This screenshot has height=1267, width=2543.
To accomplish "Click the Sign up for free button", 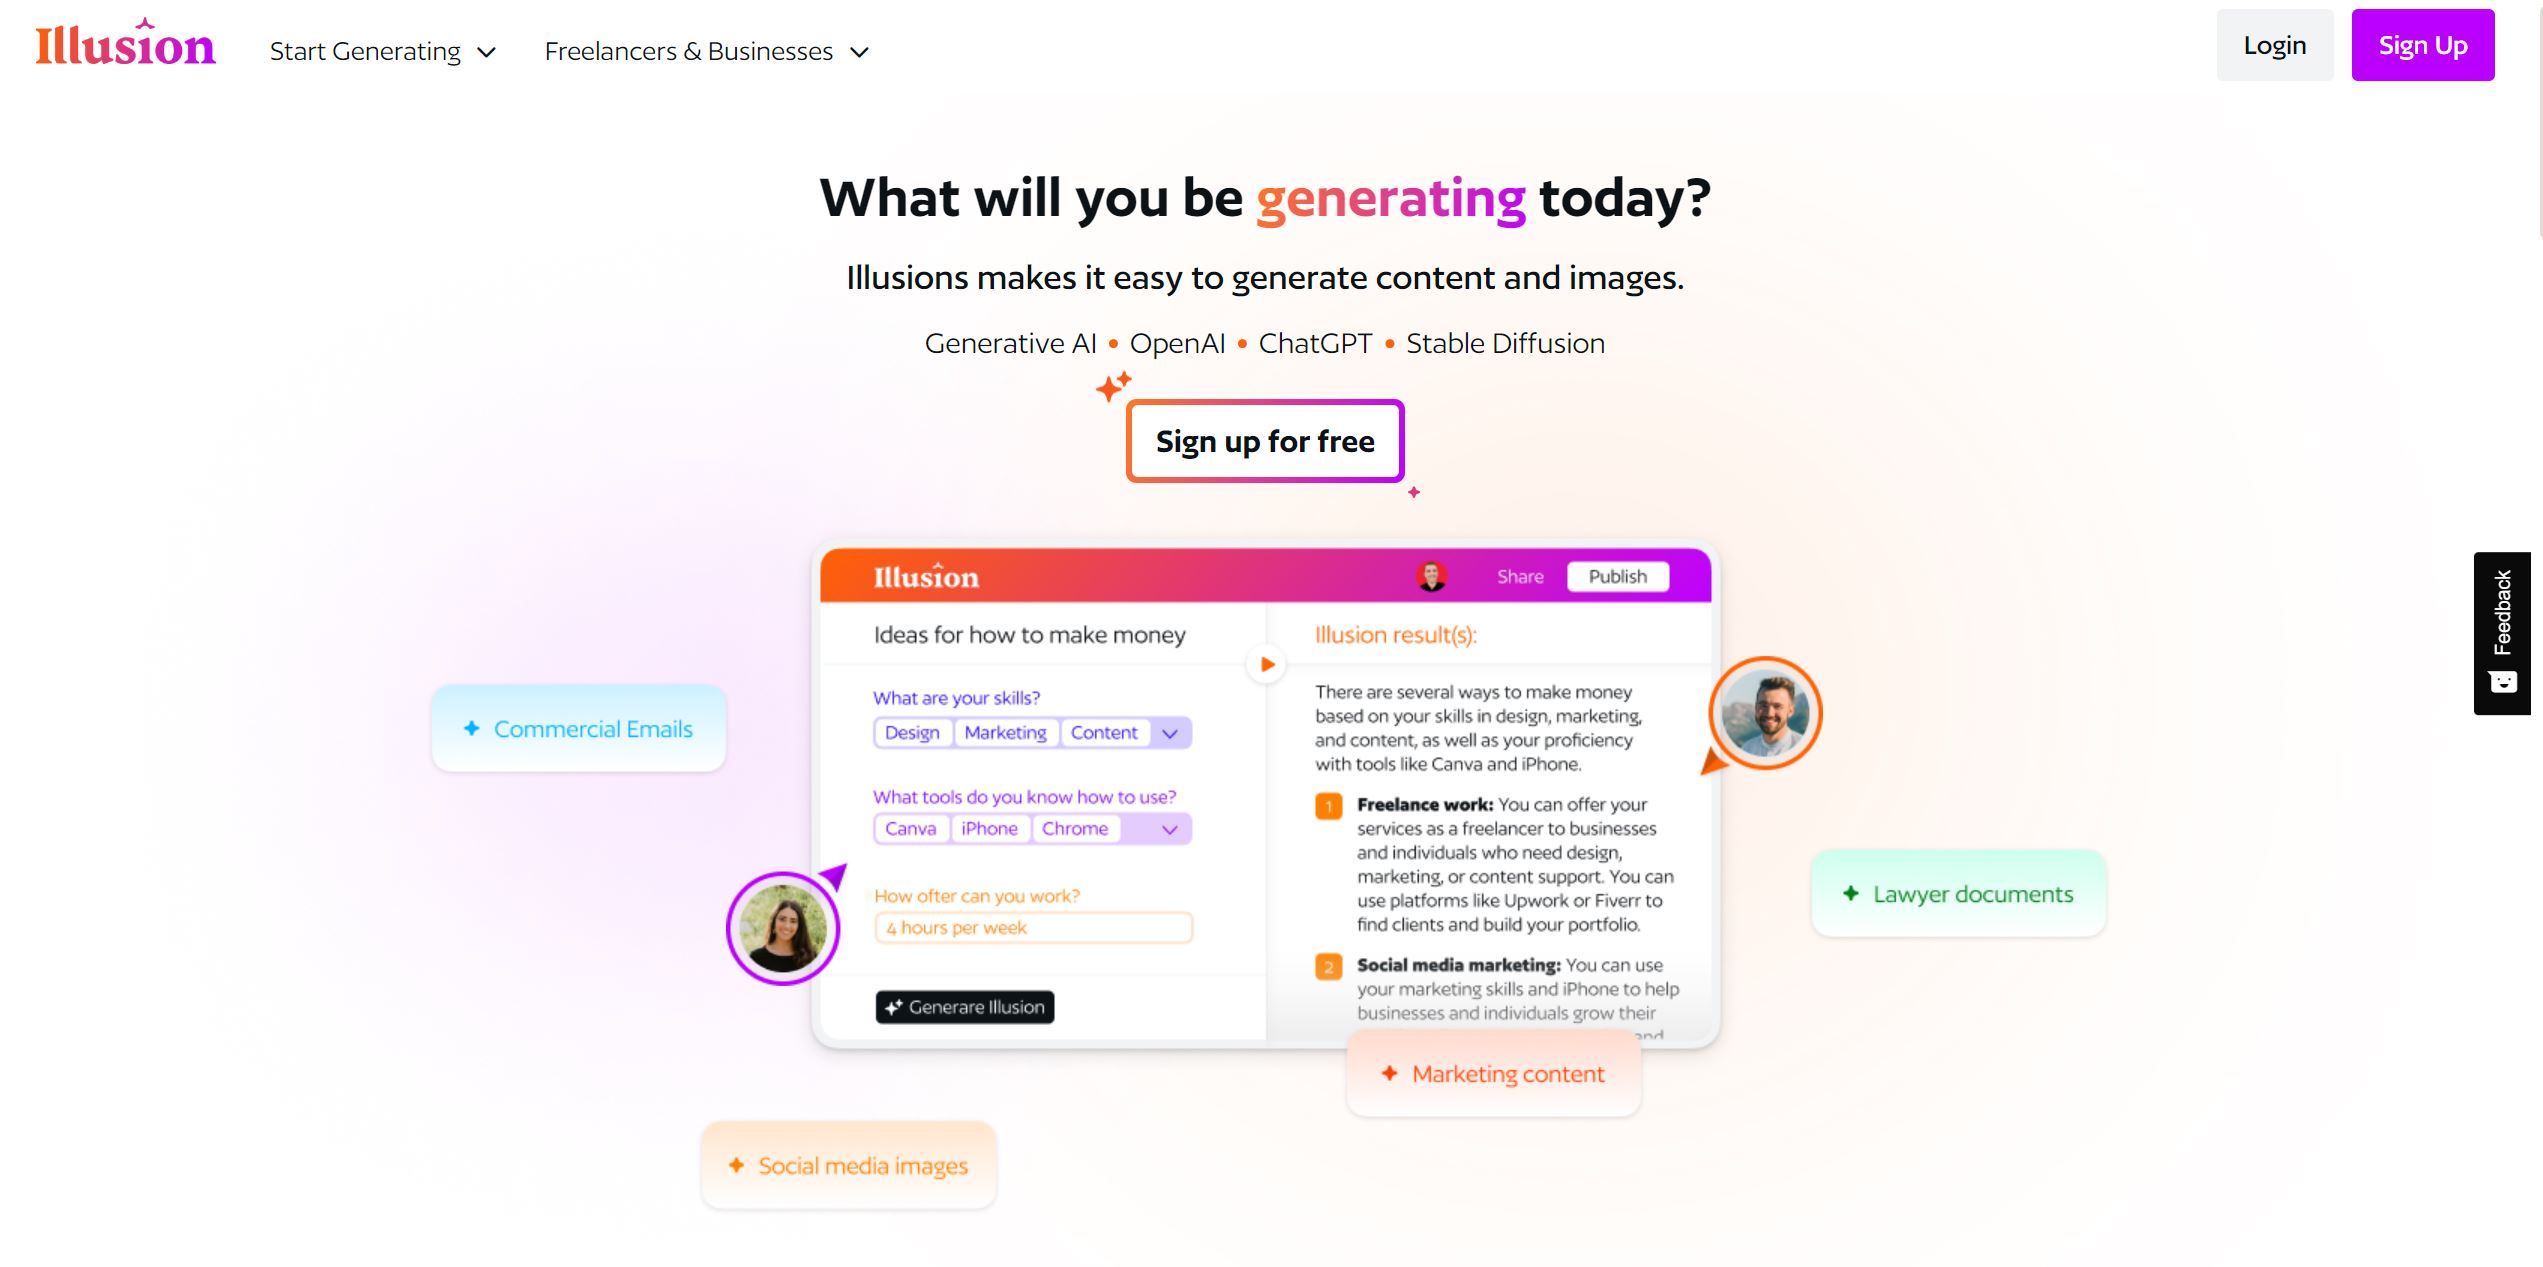I will click(1265, 438).
